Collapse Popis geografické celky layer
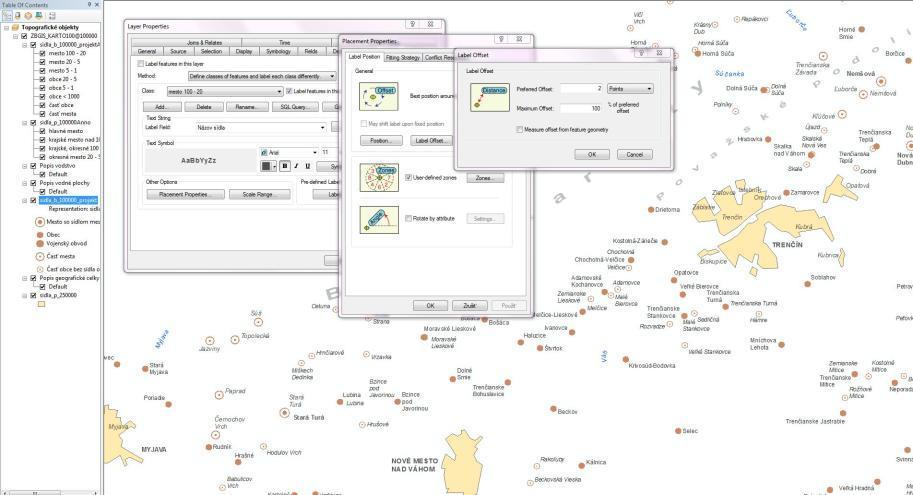 (x=25, y=278)
